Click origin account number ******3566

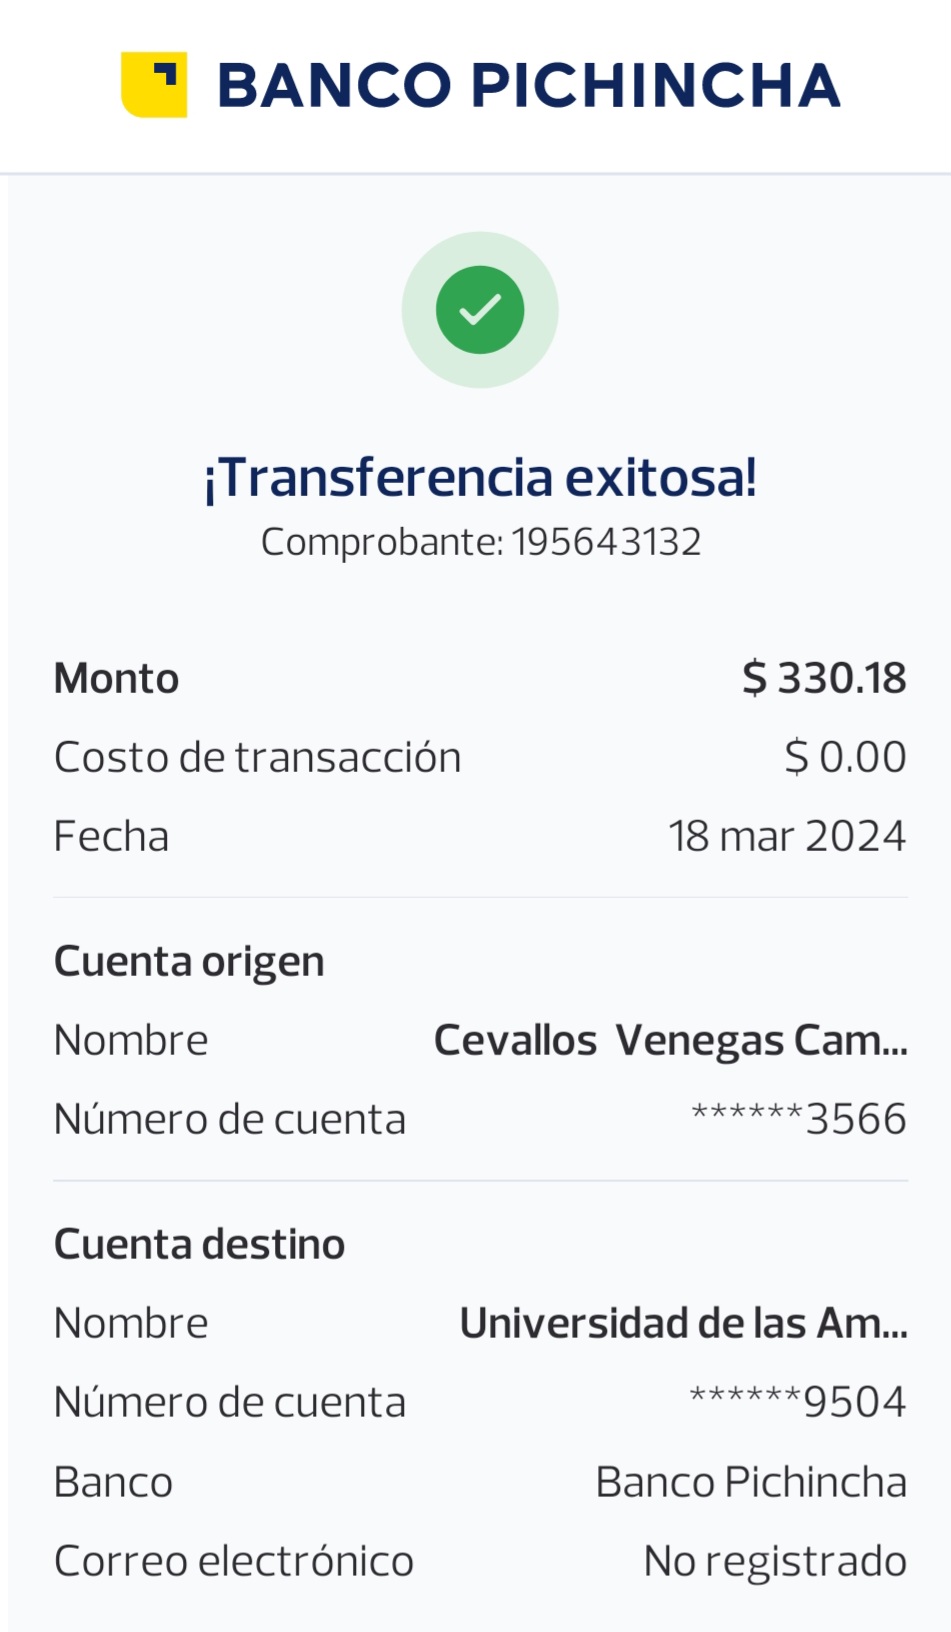(799, 1119)
